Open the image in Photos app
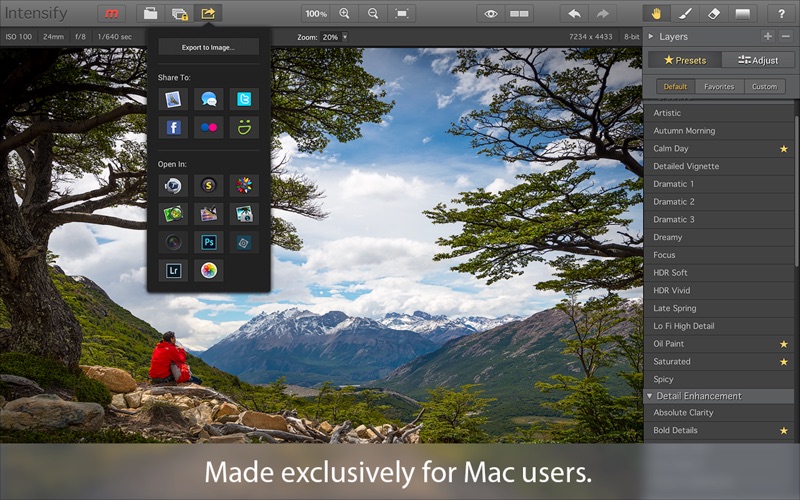This screenshot has height=500, width=800. coord(208,270)
